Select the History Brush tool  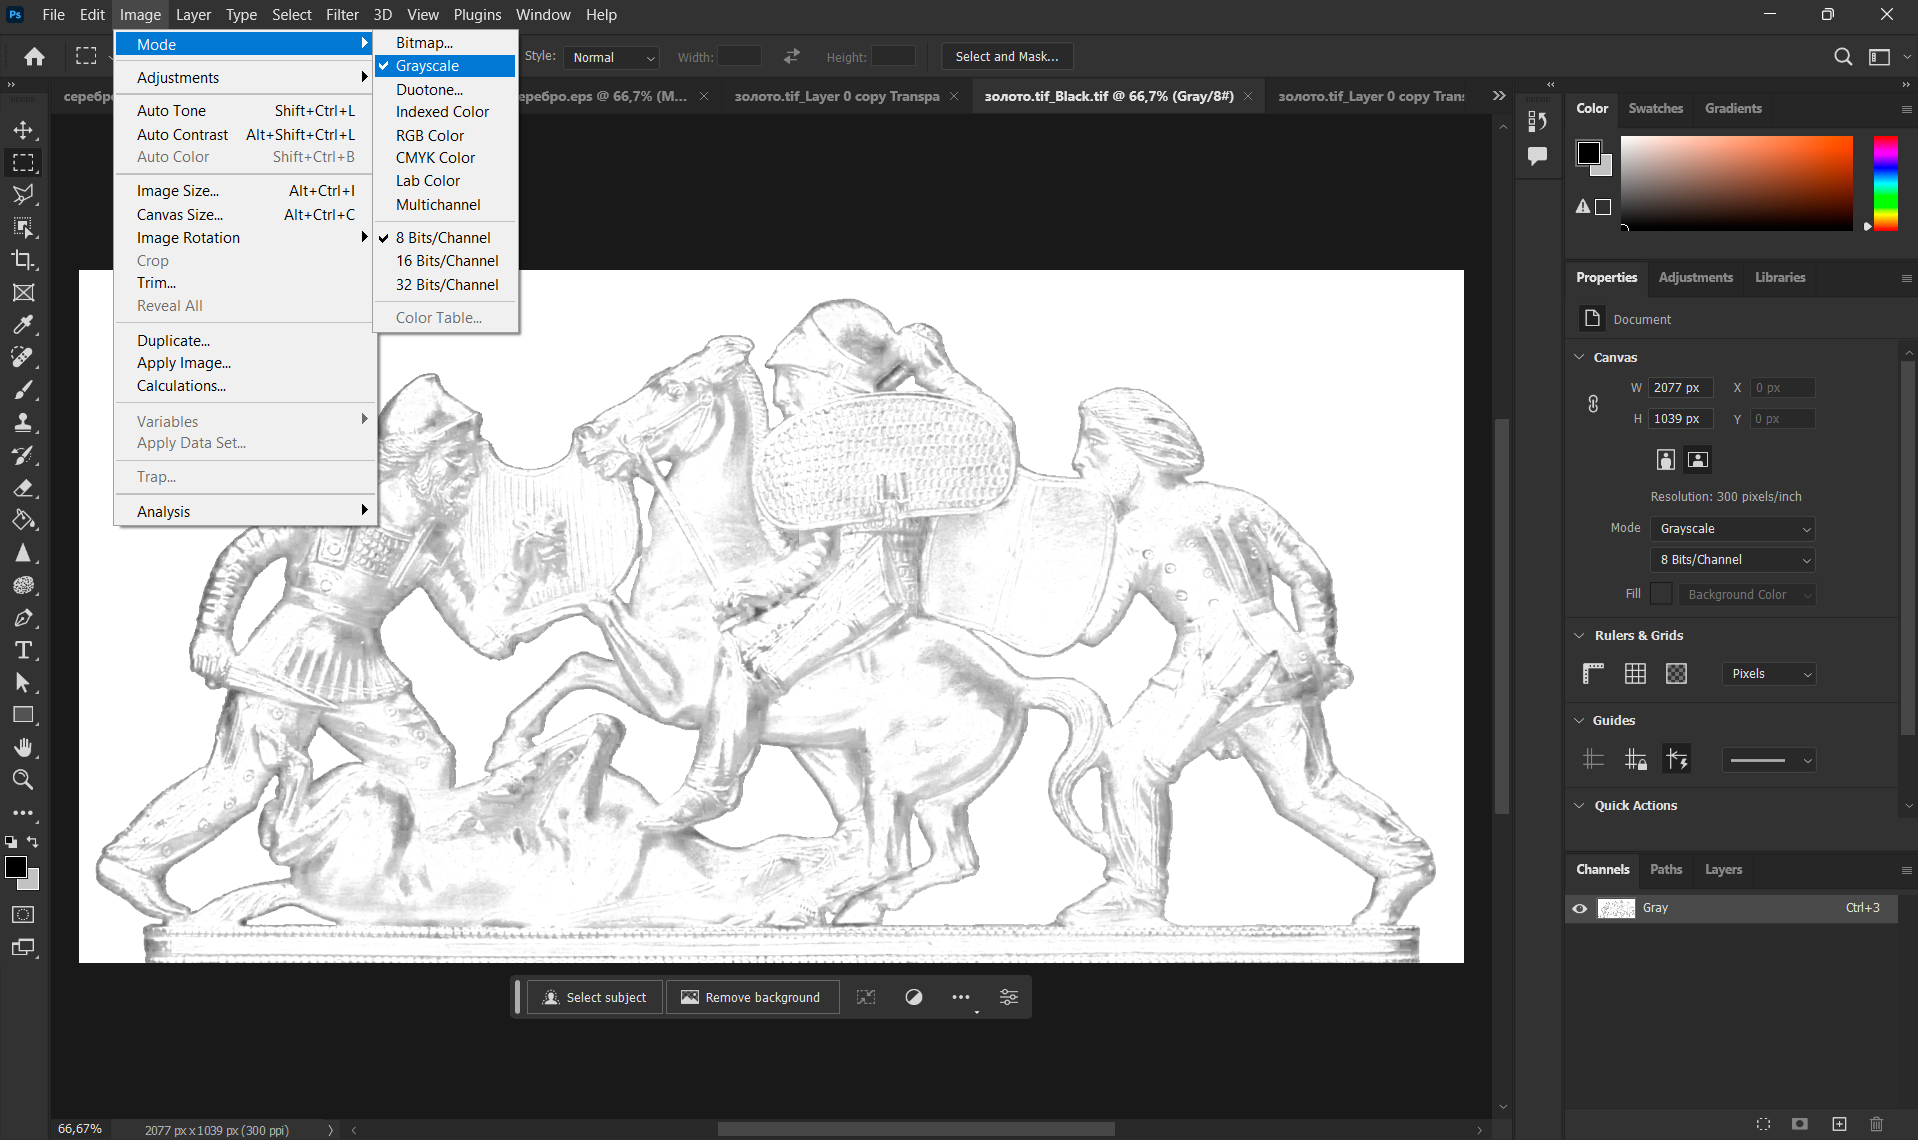23,455
